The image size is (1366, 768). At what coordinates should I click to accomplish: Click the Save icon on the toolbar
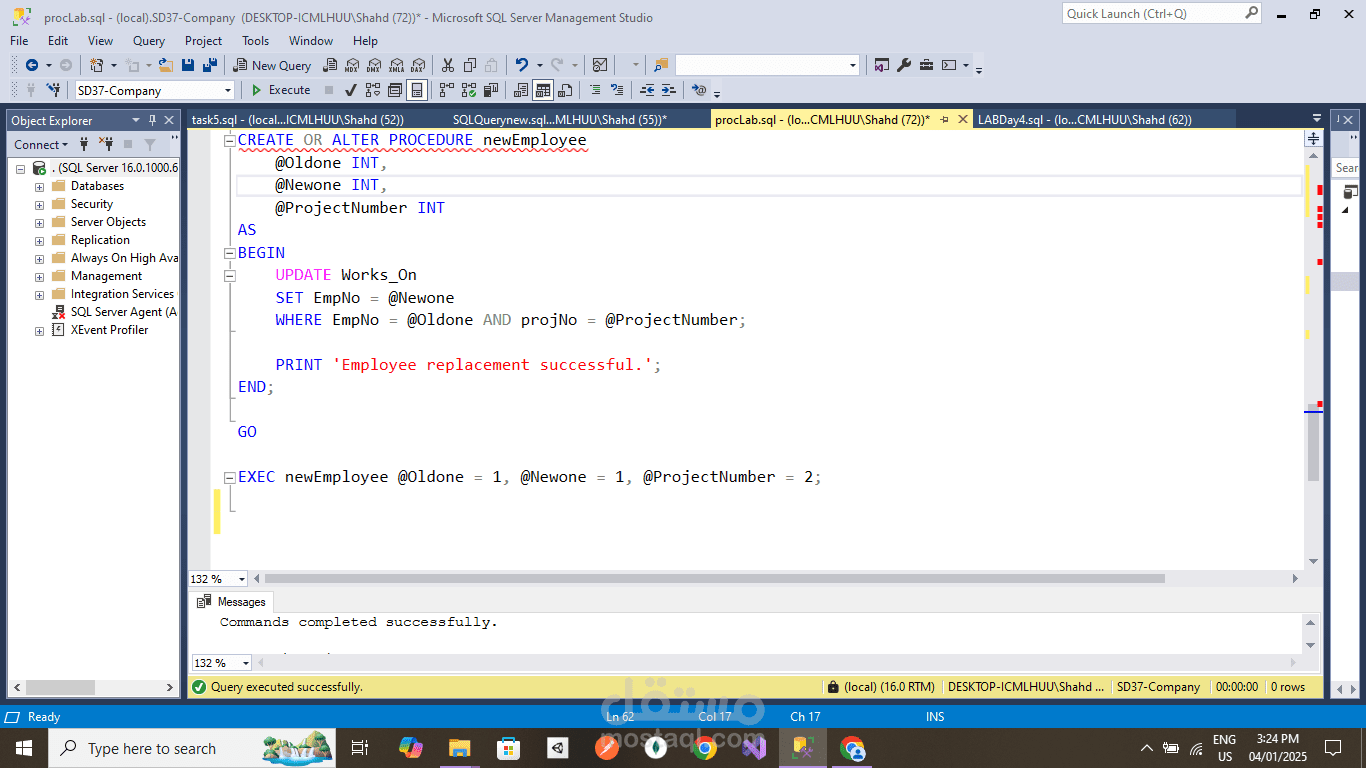point(188,65)
